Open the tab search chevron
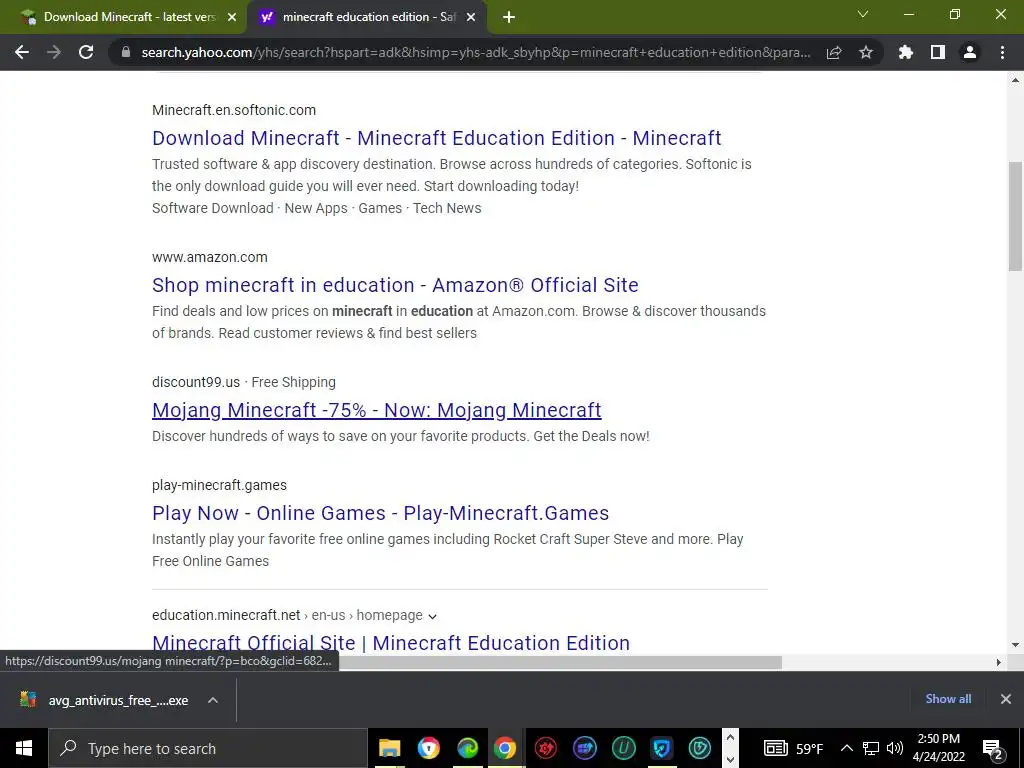 point(863,14)
